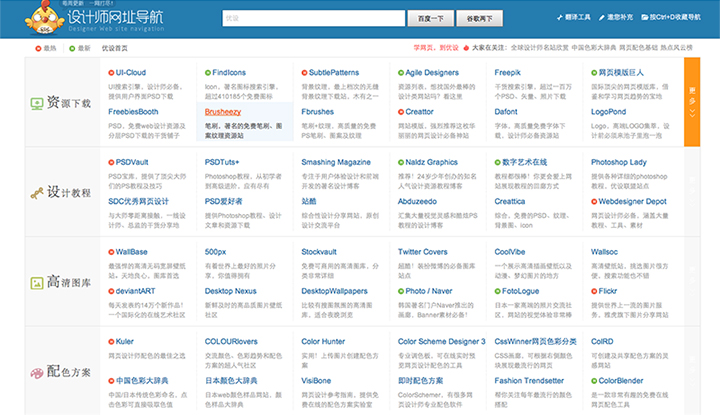
Task: Open 建您补充 in the header
Action: coord(617,19)
